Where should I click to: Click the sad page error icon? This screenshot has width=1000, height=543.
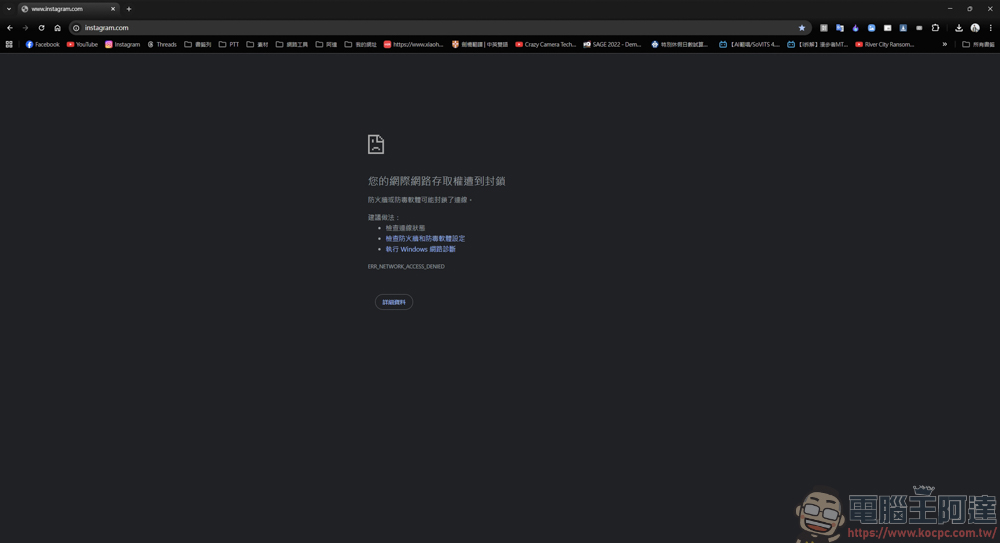376,144
